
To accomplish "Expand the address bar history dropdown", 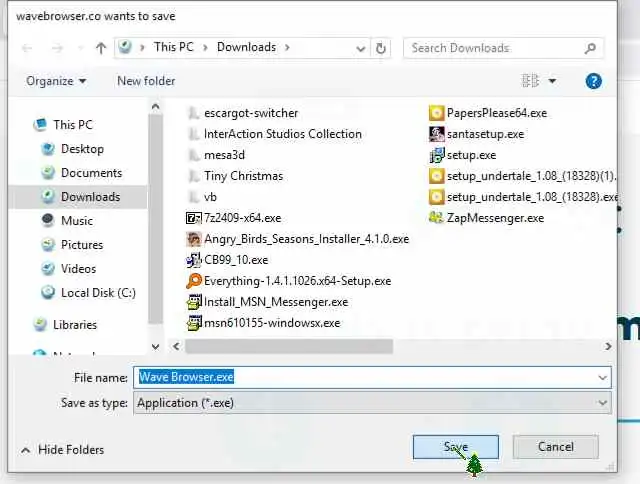I will (360, 49).
